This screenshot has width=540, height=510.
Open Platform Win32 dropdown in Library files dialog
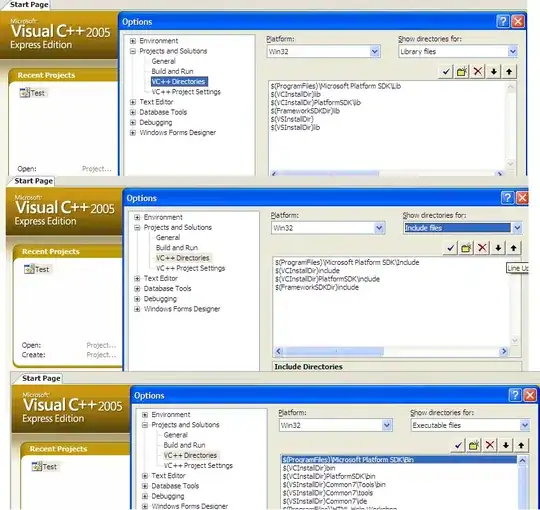pos(375,52)
